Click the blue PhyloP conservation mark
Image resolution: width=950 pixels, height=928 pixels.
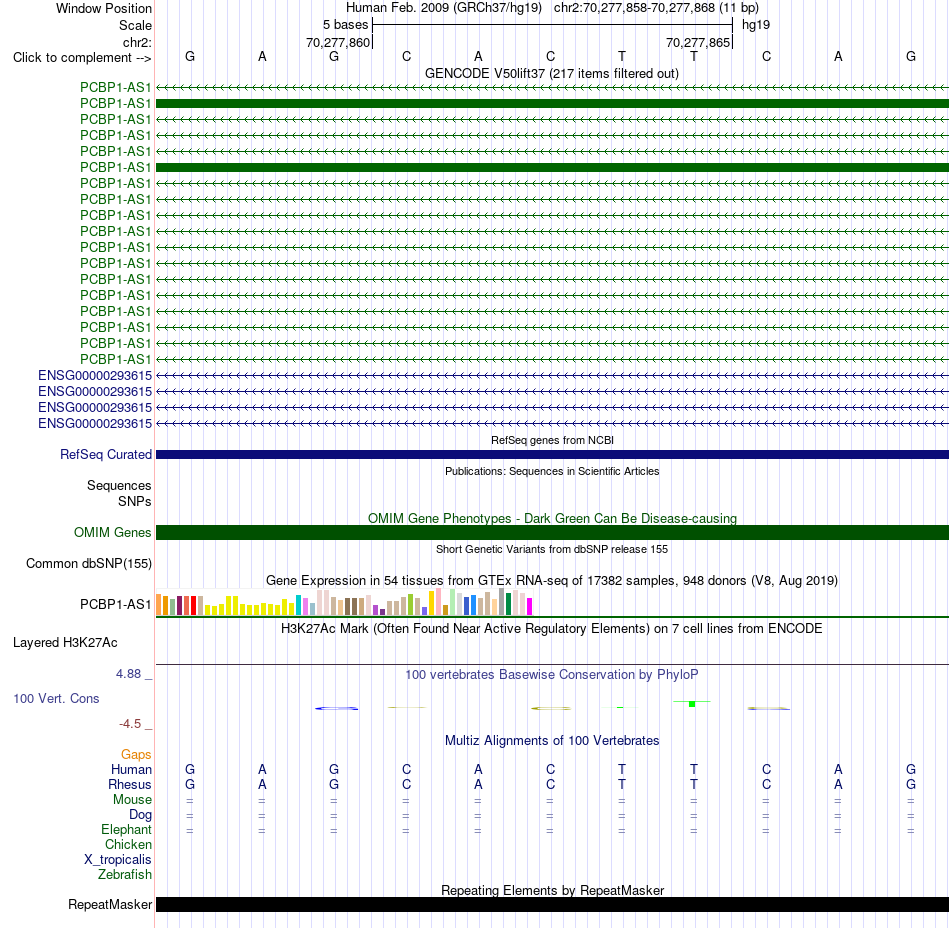click(x=336, y=708)
